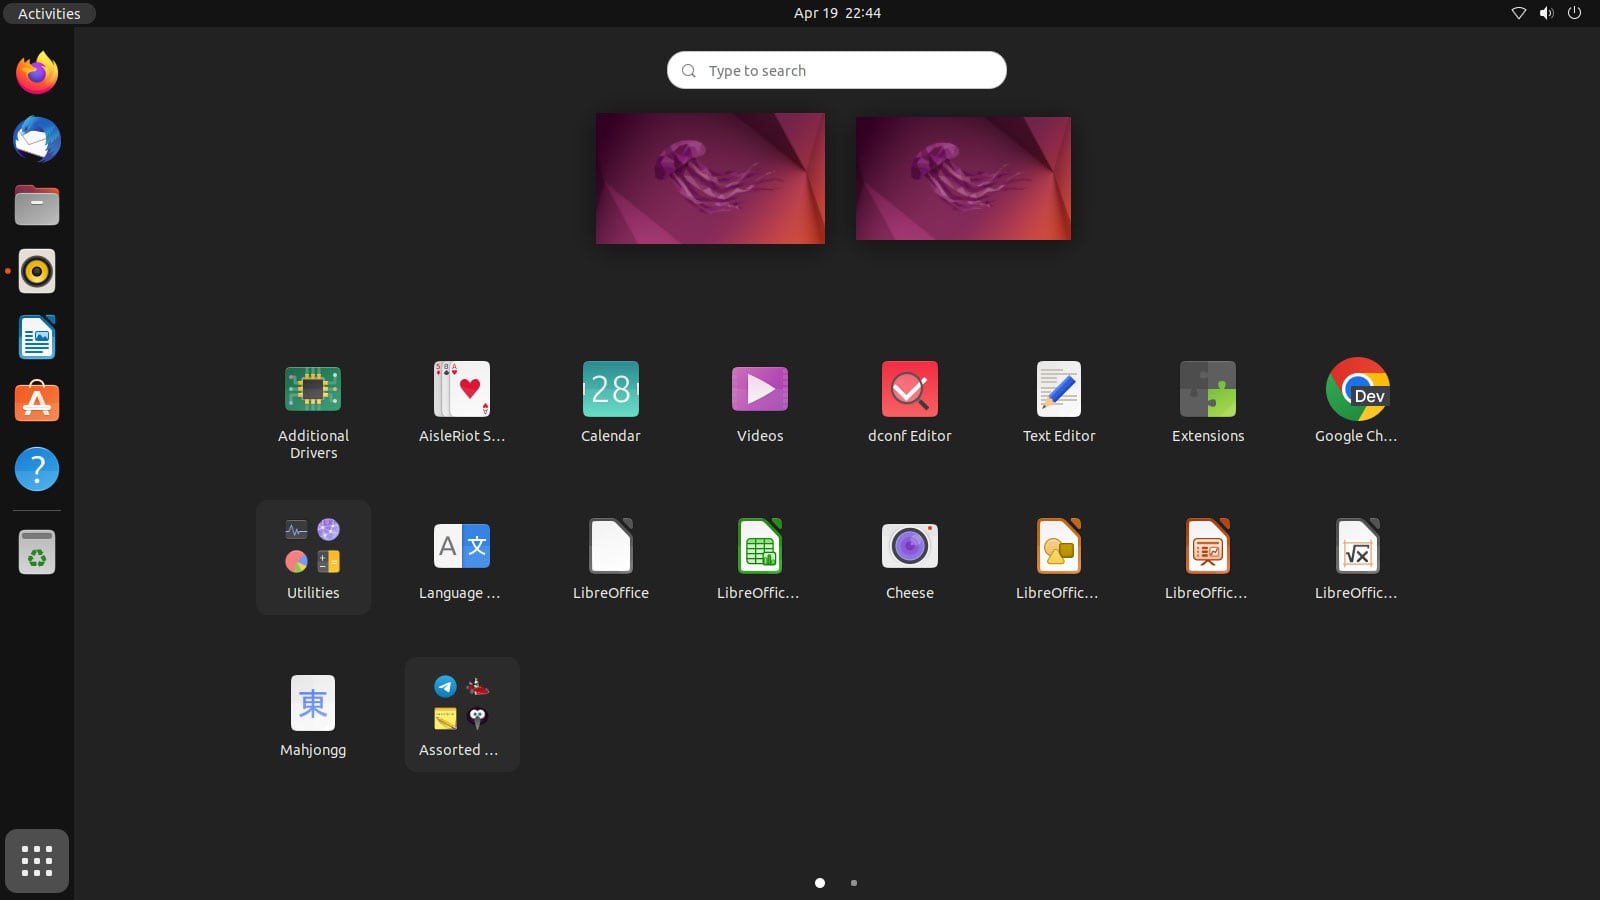The height and width of the screenshot is (900, 1600).
Task: Click the Type to search field
Action: 836,70
